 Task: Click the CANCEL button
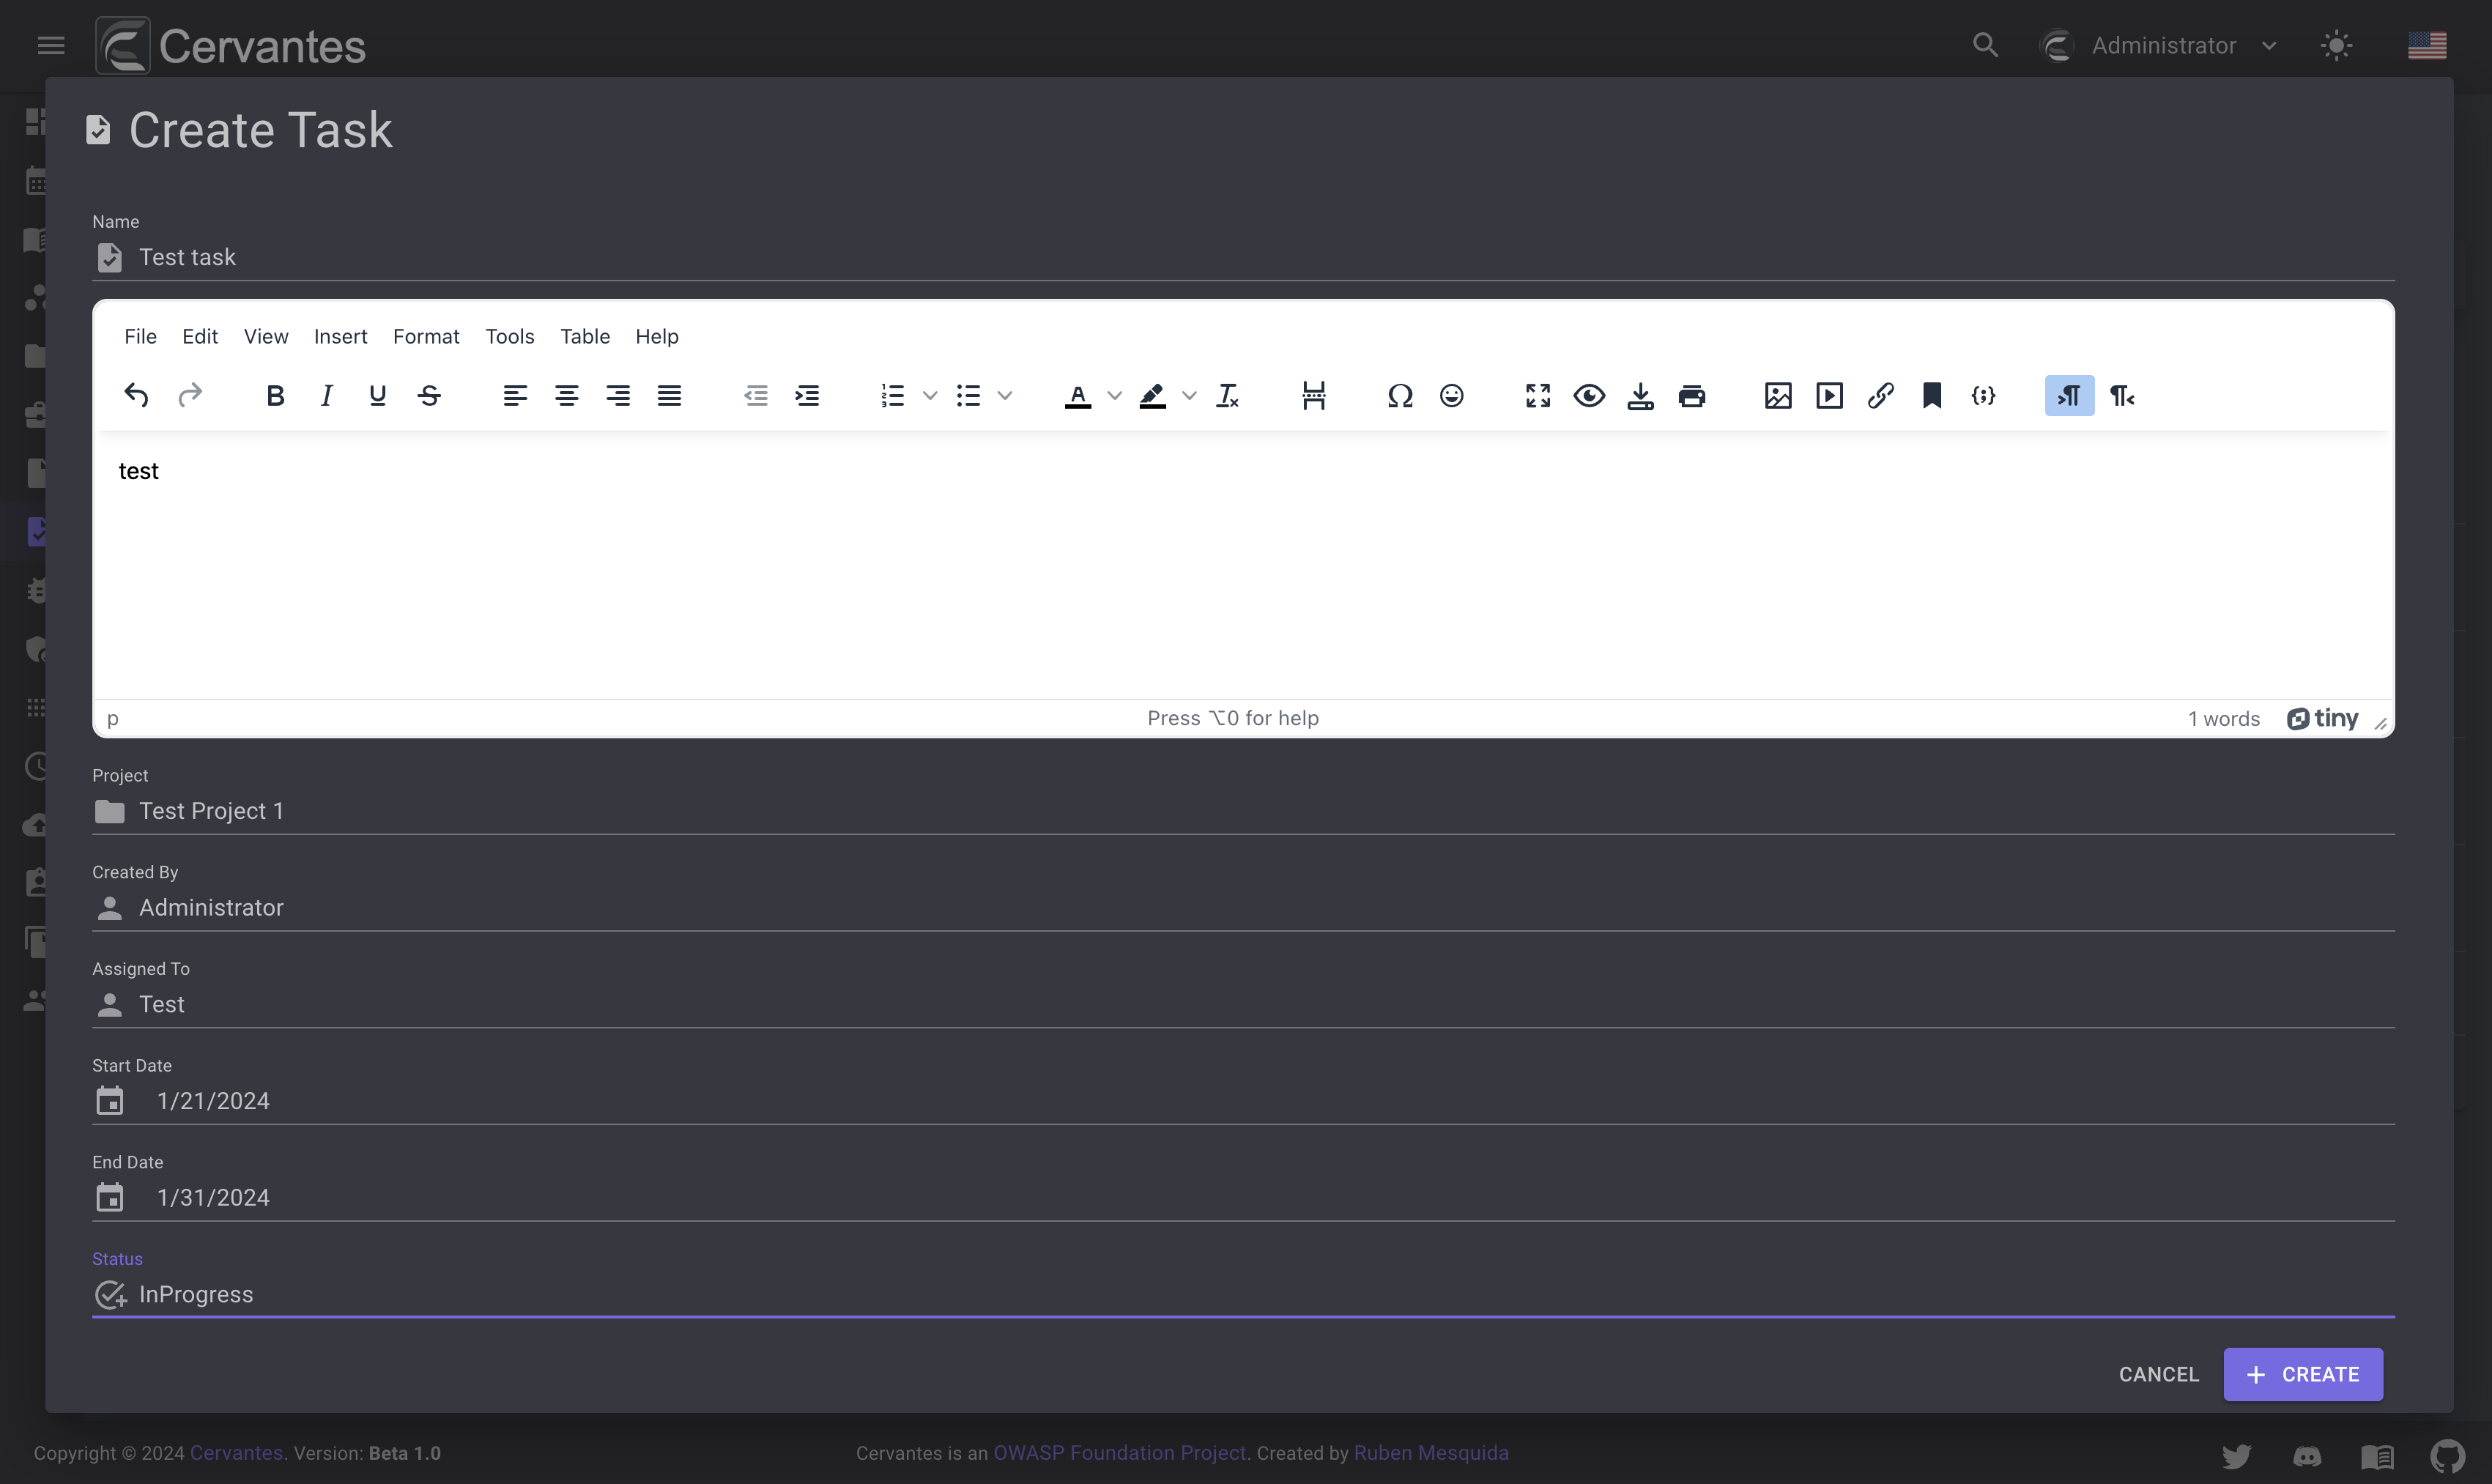point(2158,1374)
